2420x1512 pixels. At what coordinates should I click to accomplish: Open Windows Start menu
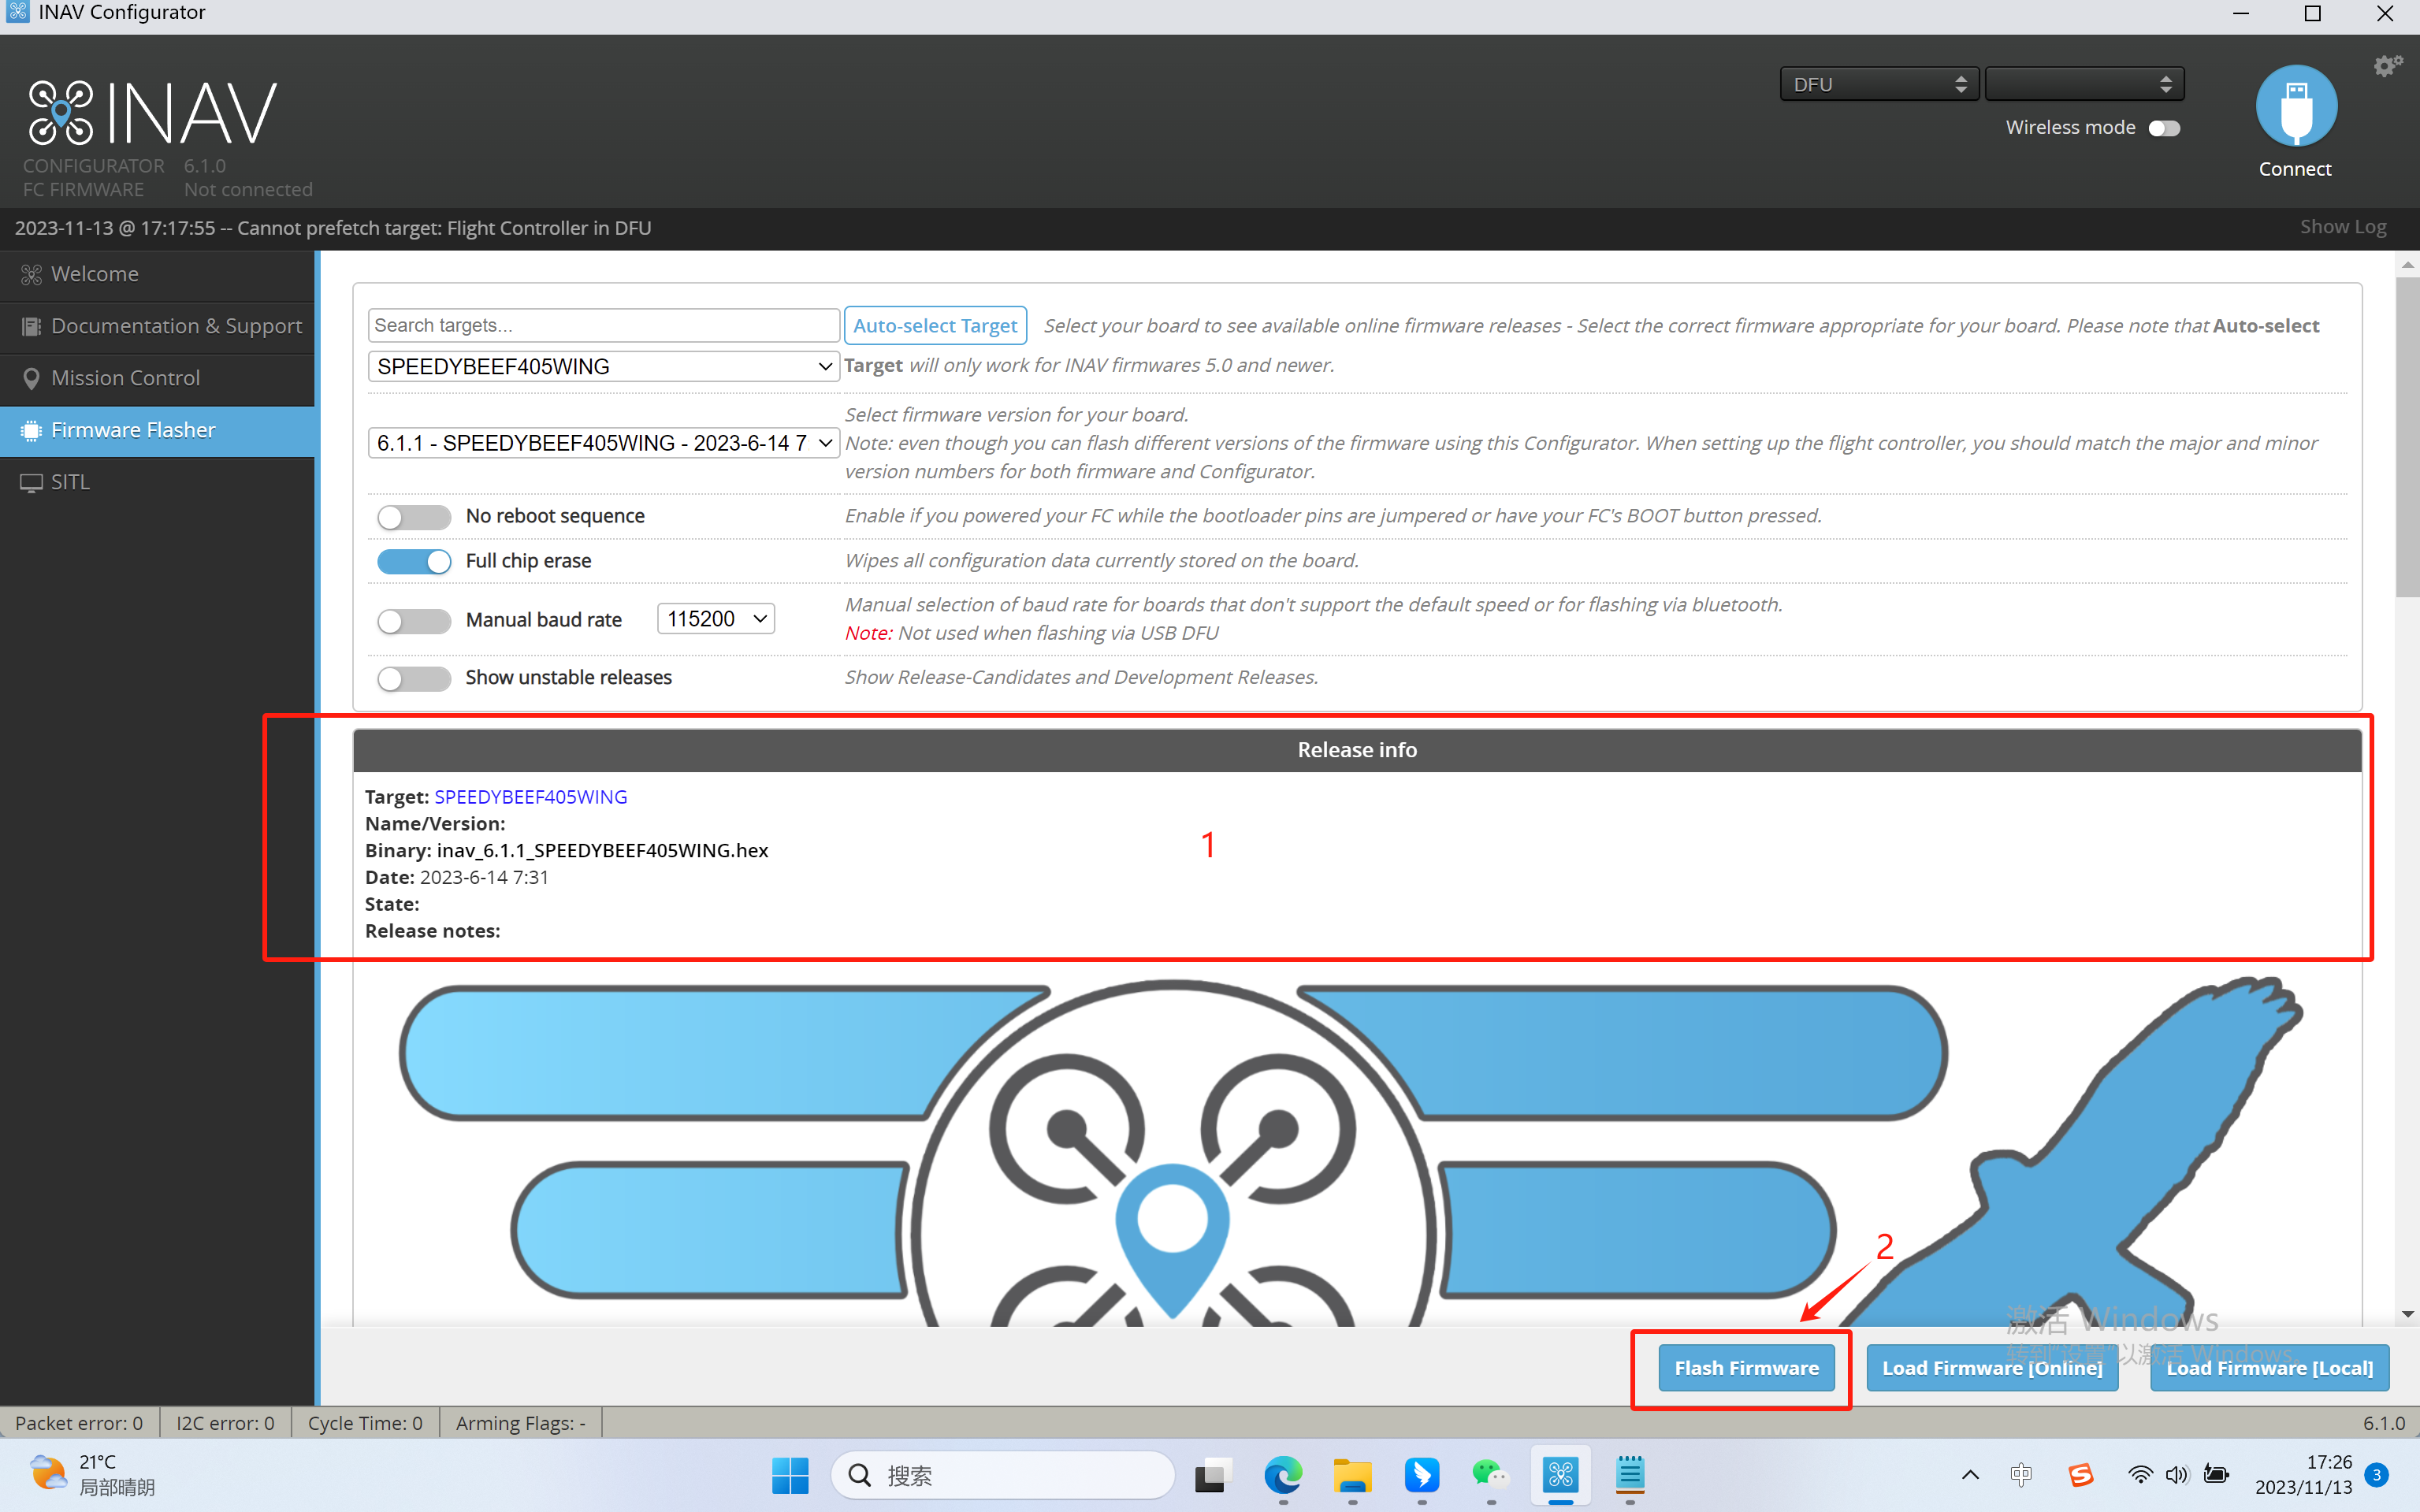790,1475
